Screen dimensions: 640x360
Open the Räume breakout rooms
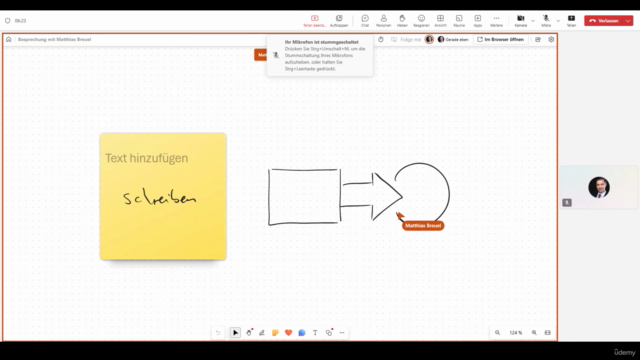coord(459,21)
